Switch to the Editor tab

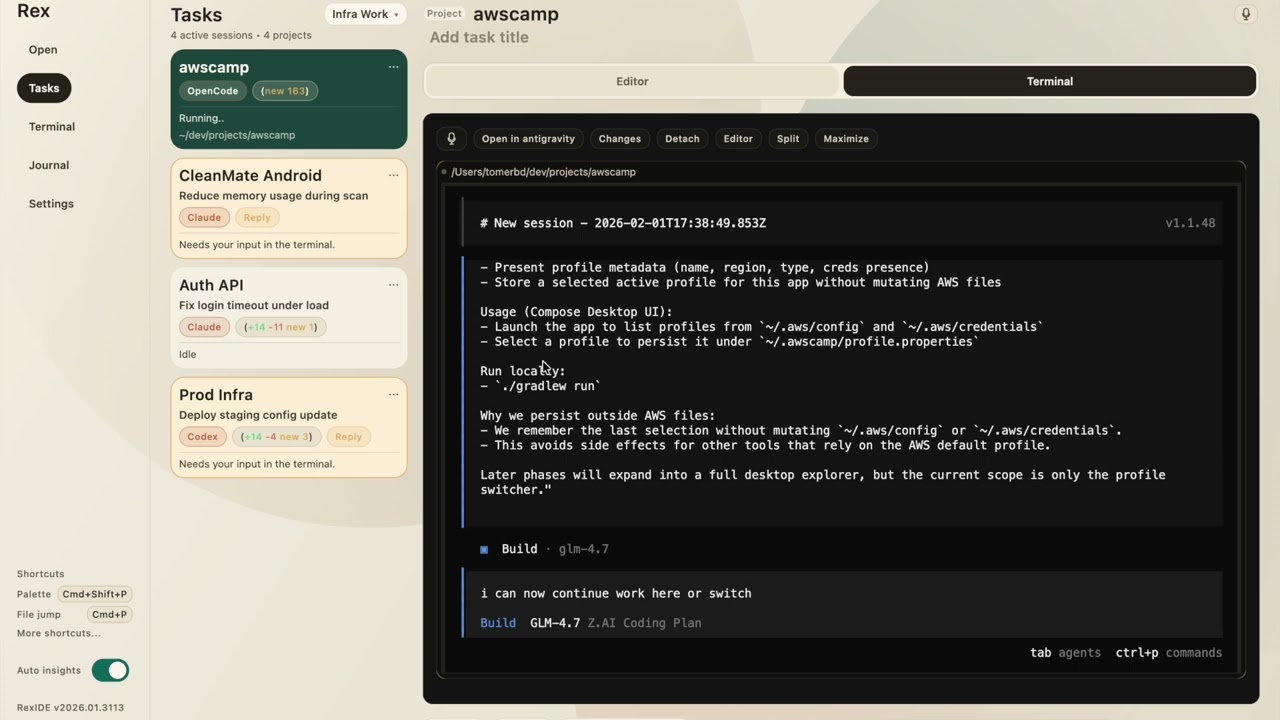[632, 81]
